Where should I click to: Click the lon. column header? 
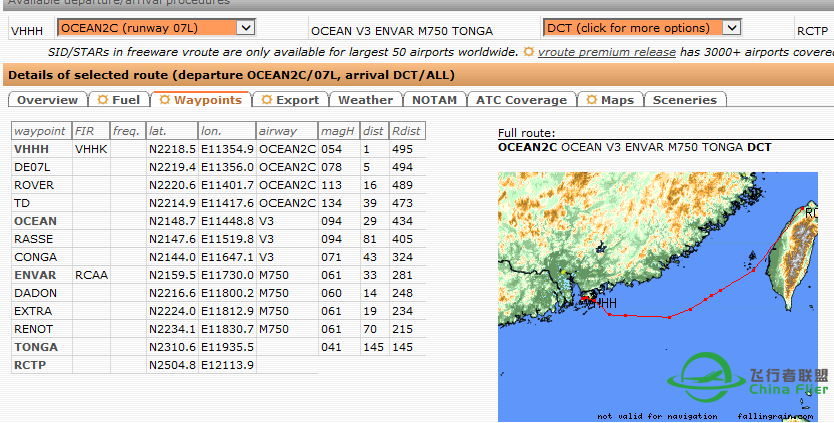point(227,131)
